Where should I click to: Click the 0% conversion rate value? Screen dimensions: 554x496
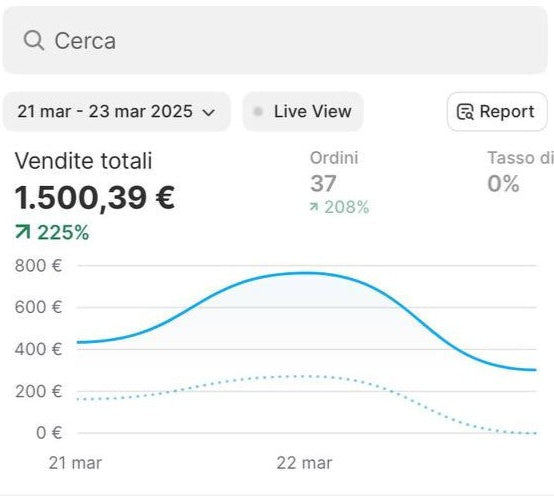coord(503,184)
